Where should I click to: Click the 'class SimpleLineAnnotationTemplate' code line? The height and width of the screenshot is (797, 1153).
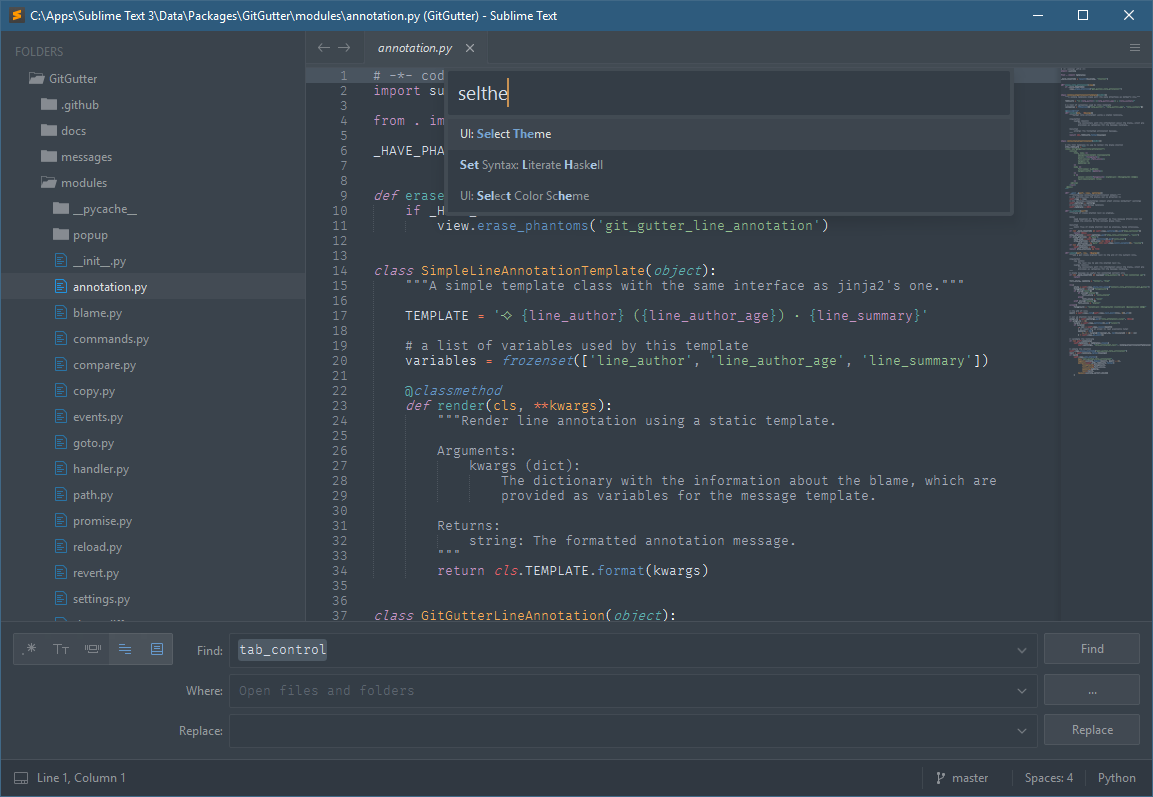tap(545, 271)
